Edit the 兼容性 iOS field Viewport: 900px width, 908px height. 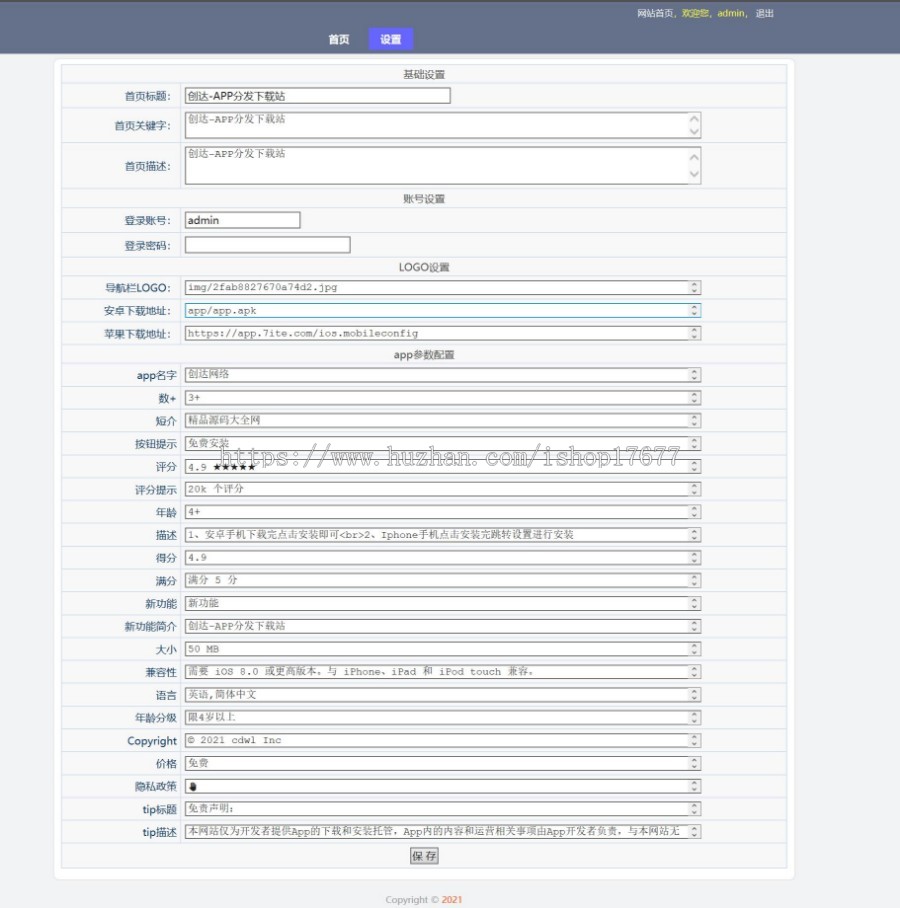click(x=442, y=672)
